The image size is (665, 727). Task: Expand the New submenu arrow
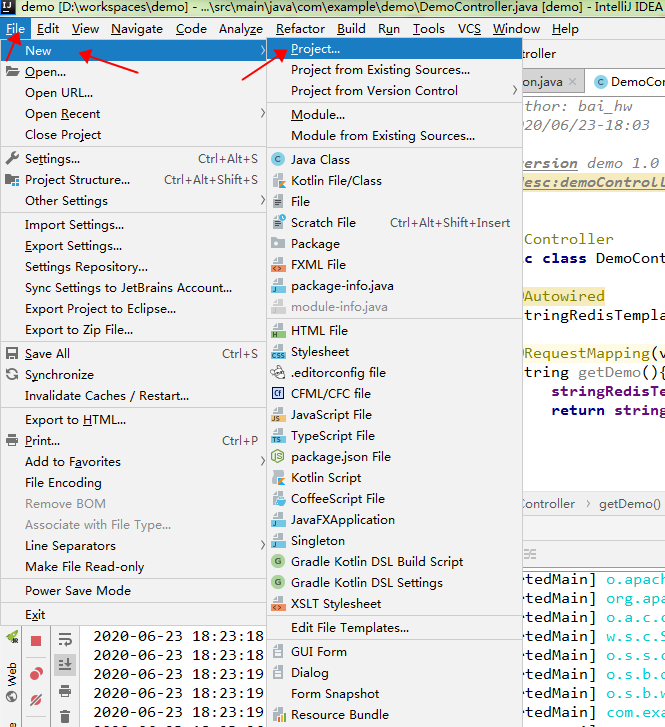tap(263, 51)
